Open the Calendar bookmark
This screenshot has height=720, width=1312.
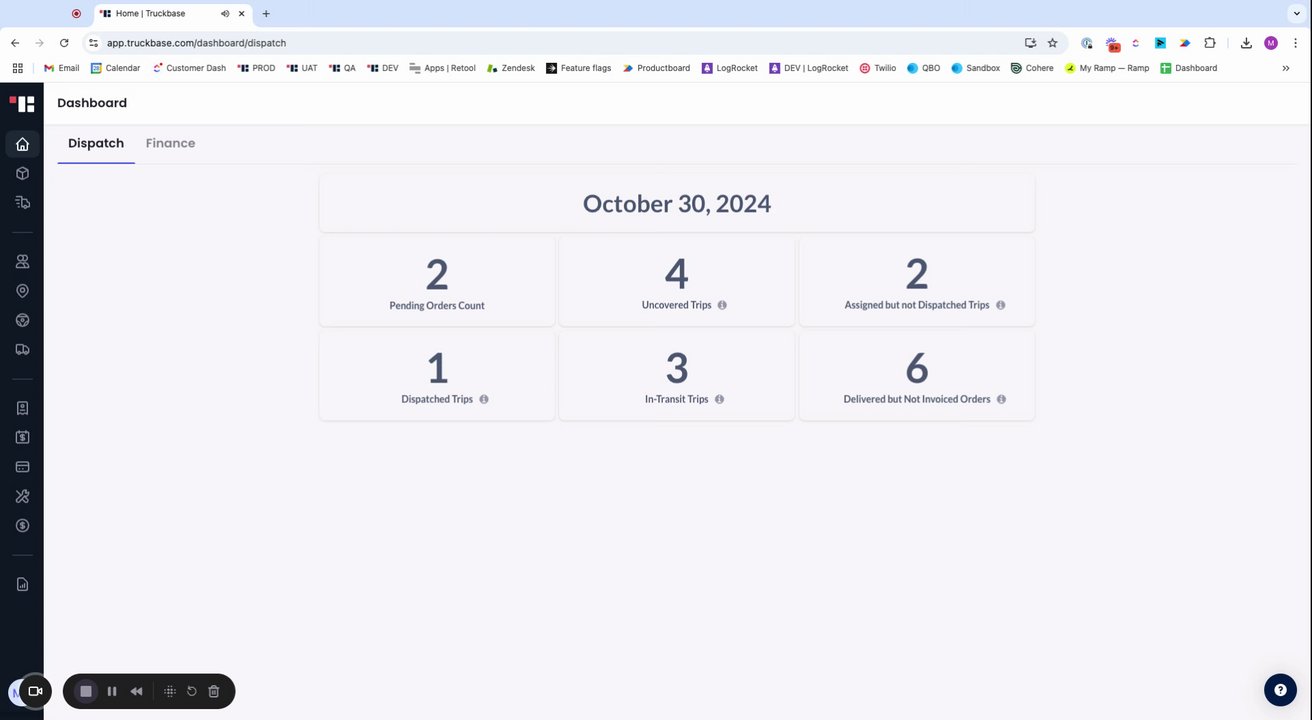tap(115, 68)
